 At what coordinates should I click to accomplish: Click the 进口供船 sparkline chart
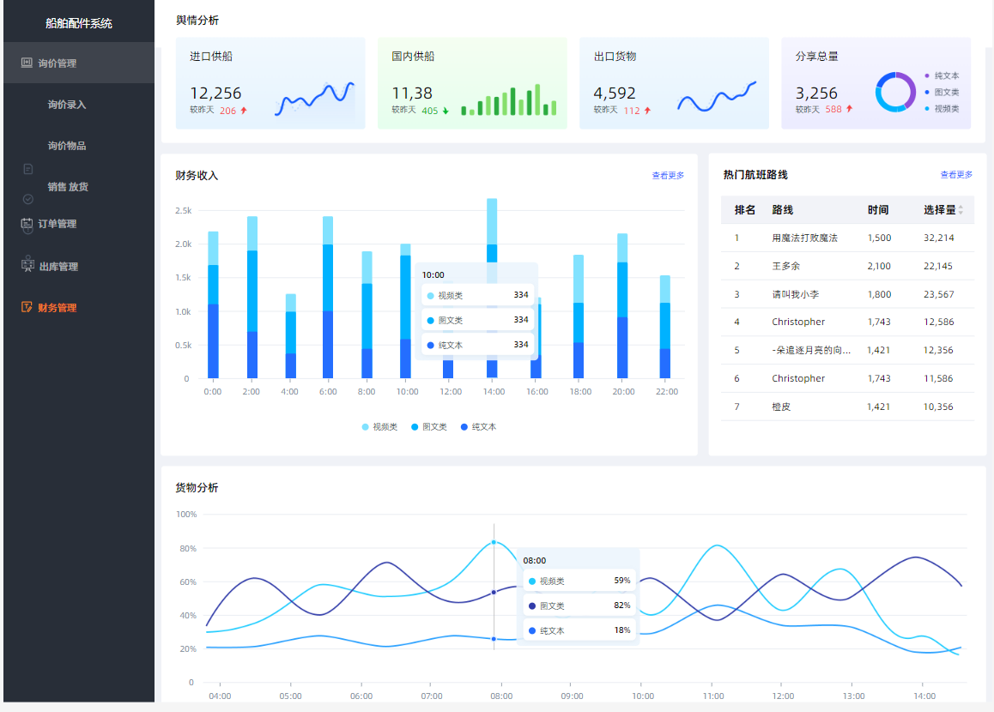[x=315, y=98]
